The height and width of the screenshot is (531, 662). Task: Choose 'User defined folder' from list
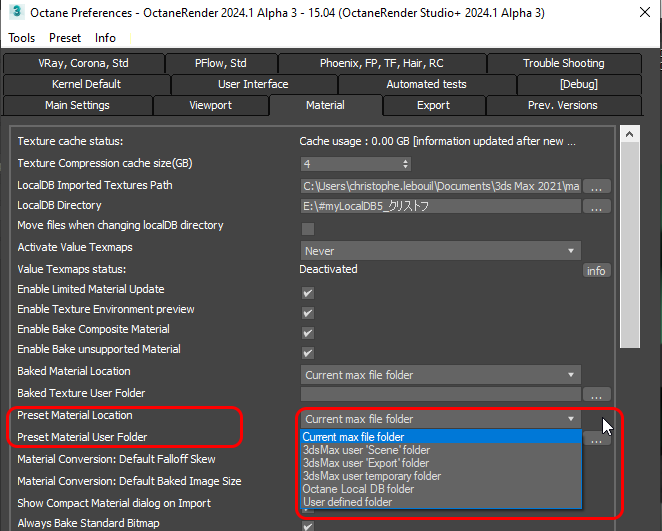point(347,502)
